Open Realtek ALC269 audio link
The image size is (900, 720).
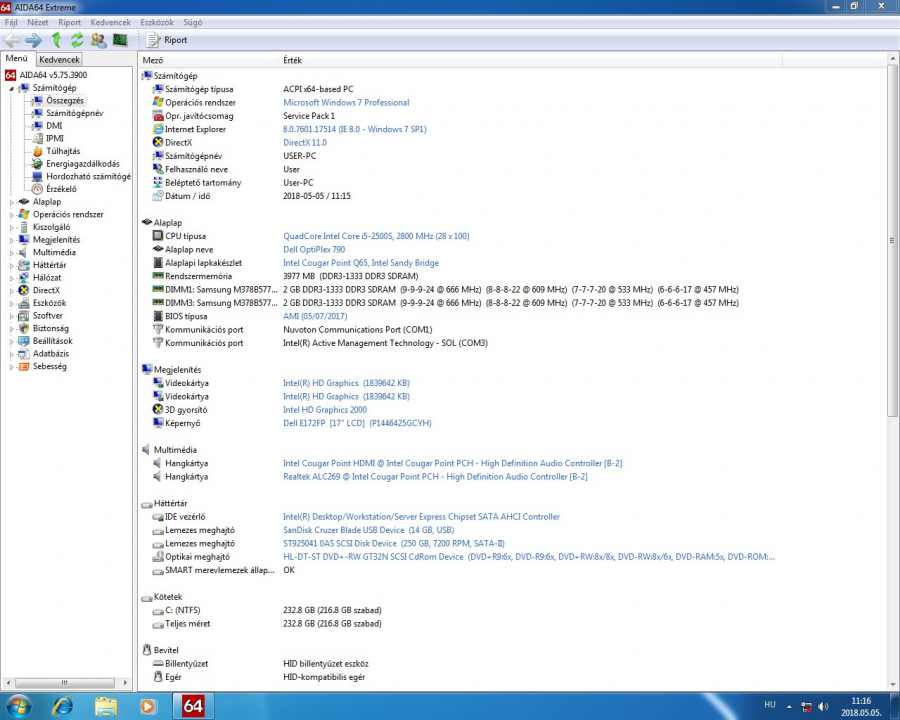(435, 477)
